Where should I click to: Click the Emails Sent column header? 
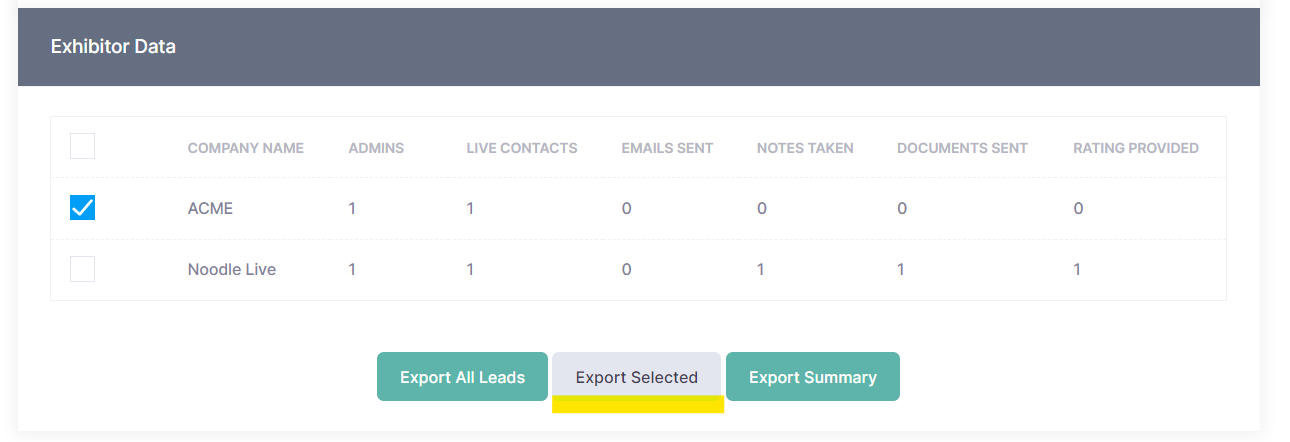coord(667,148)
